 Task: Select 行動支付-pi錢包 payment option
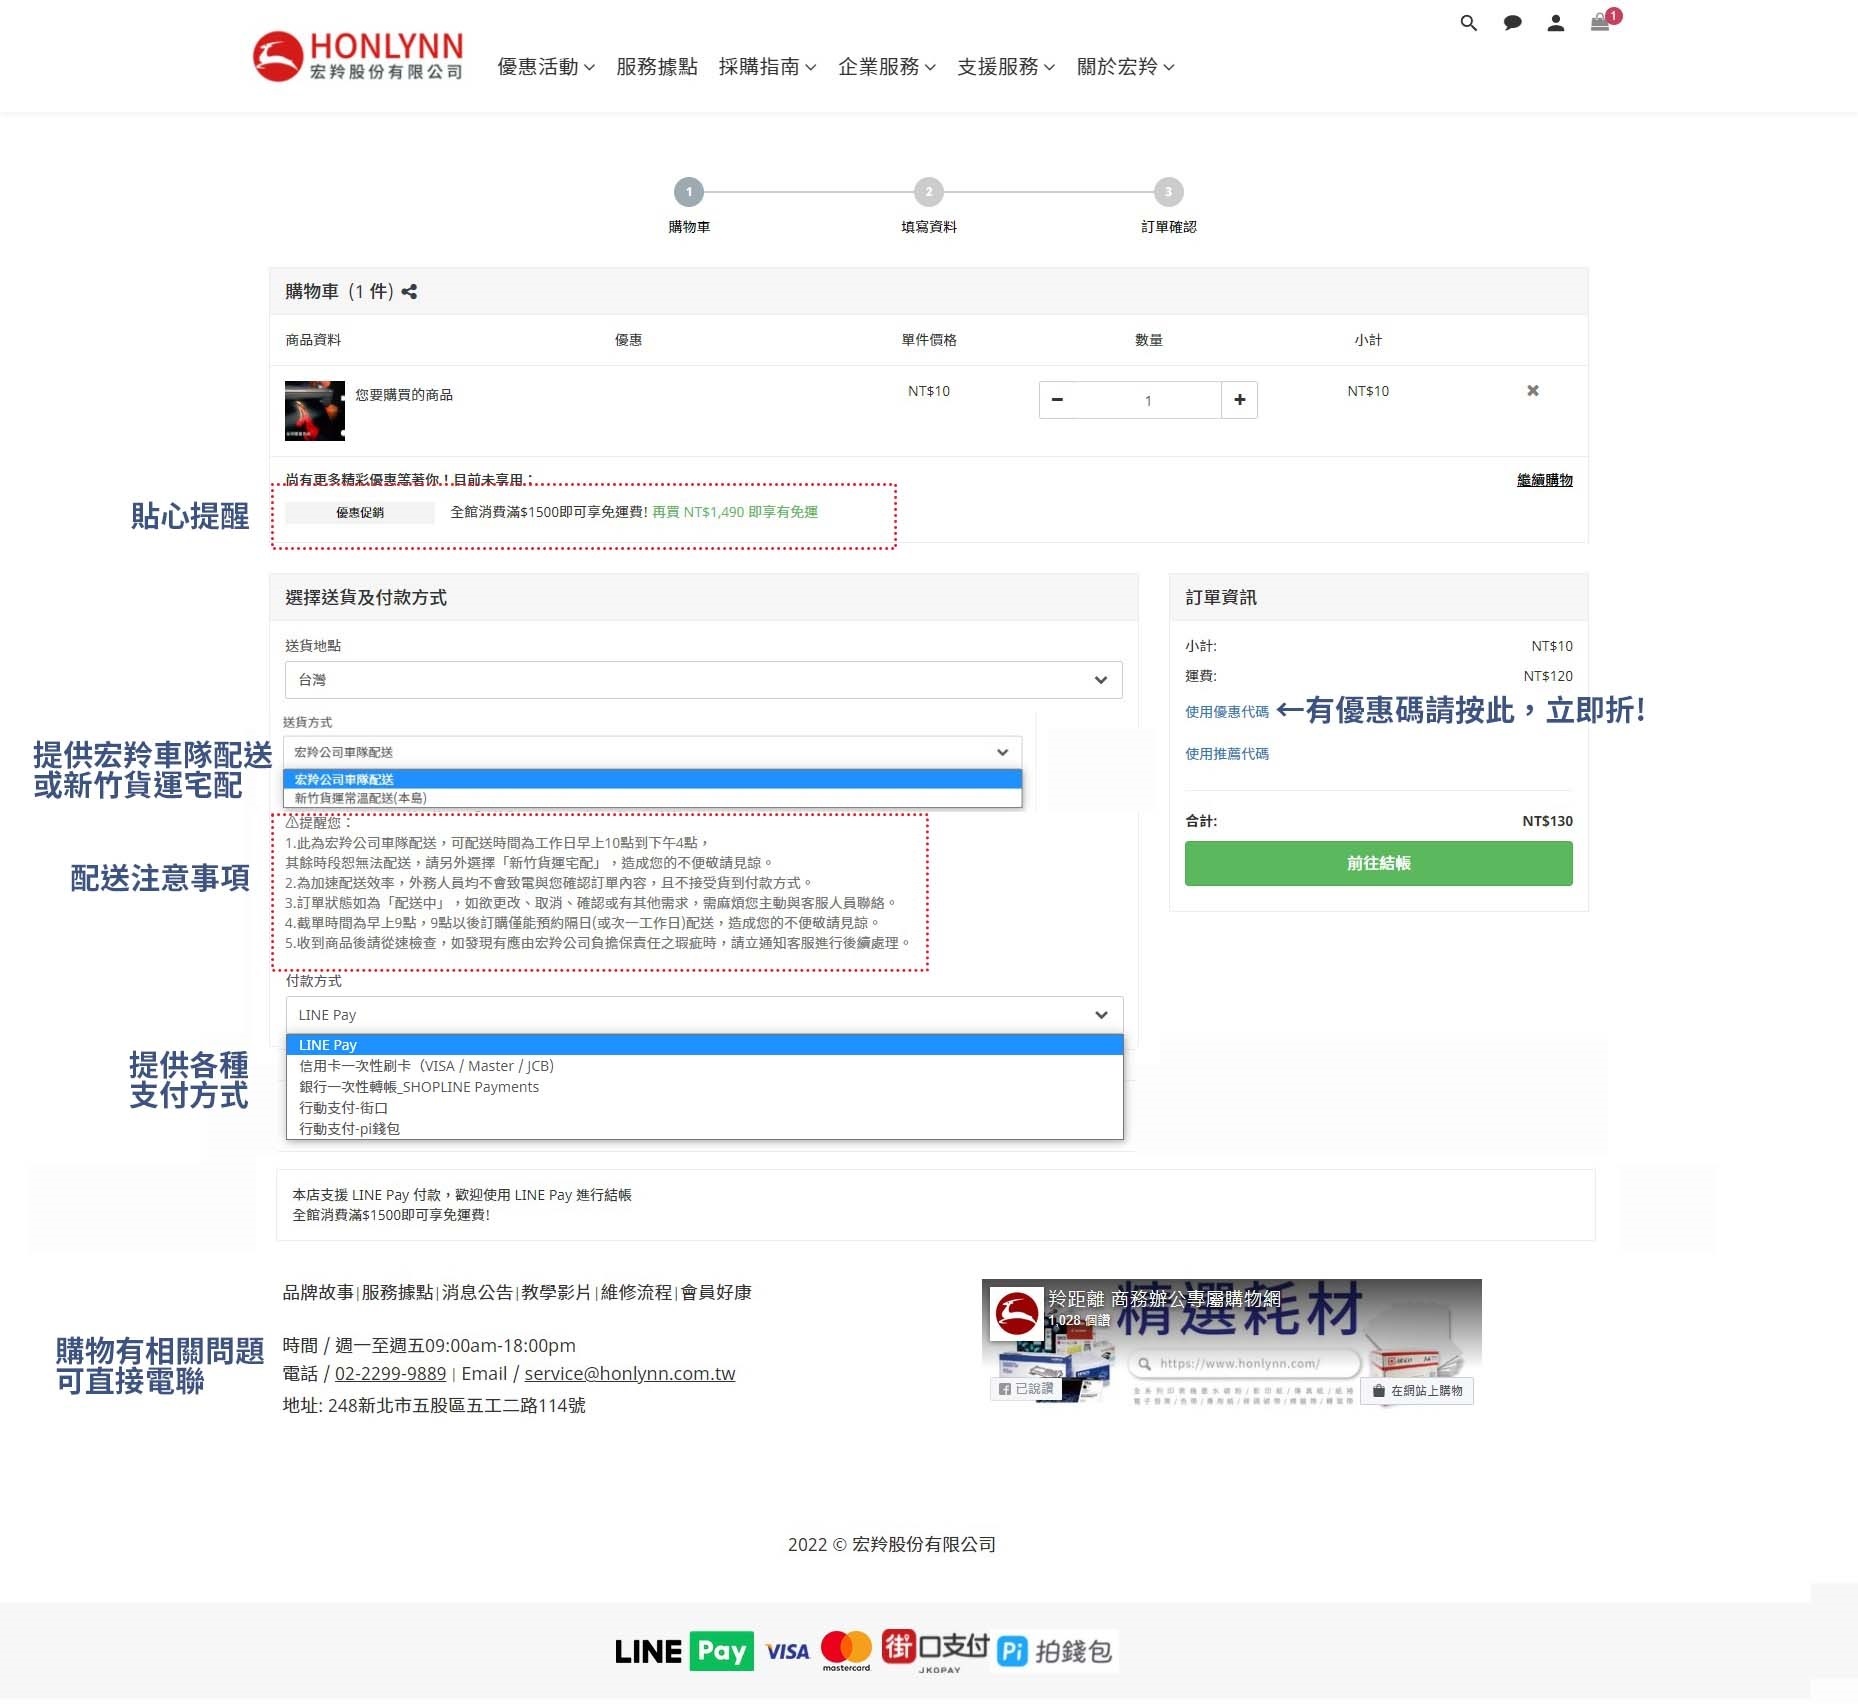[x=704, y=1129]
